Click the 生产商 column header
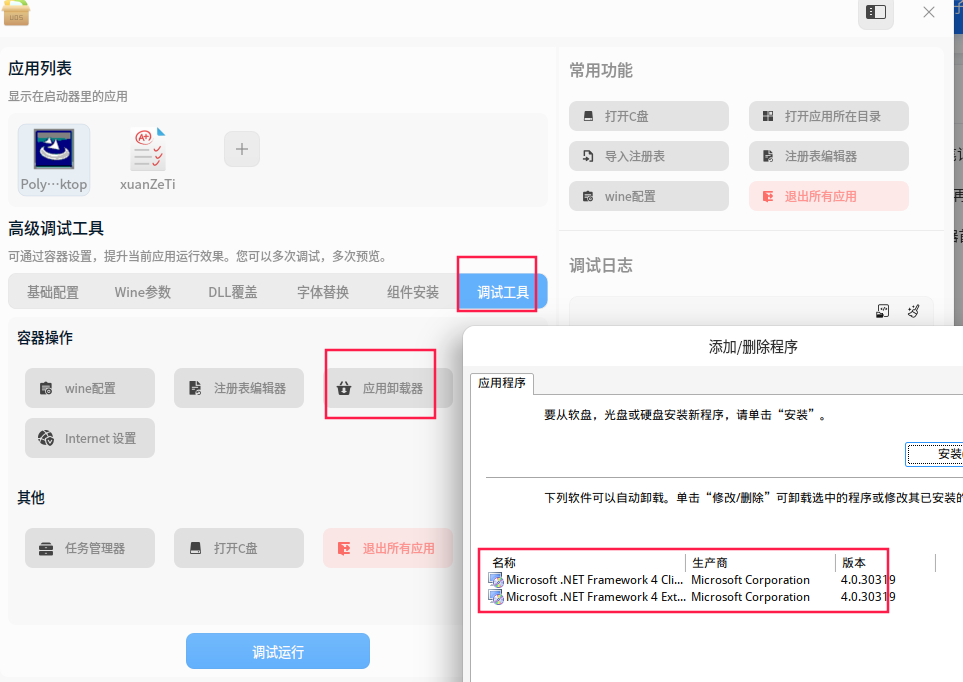Image resolution: width=963 pixels, height=682 pixels. coord(760,563)
